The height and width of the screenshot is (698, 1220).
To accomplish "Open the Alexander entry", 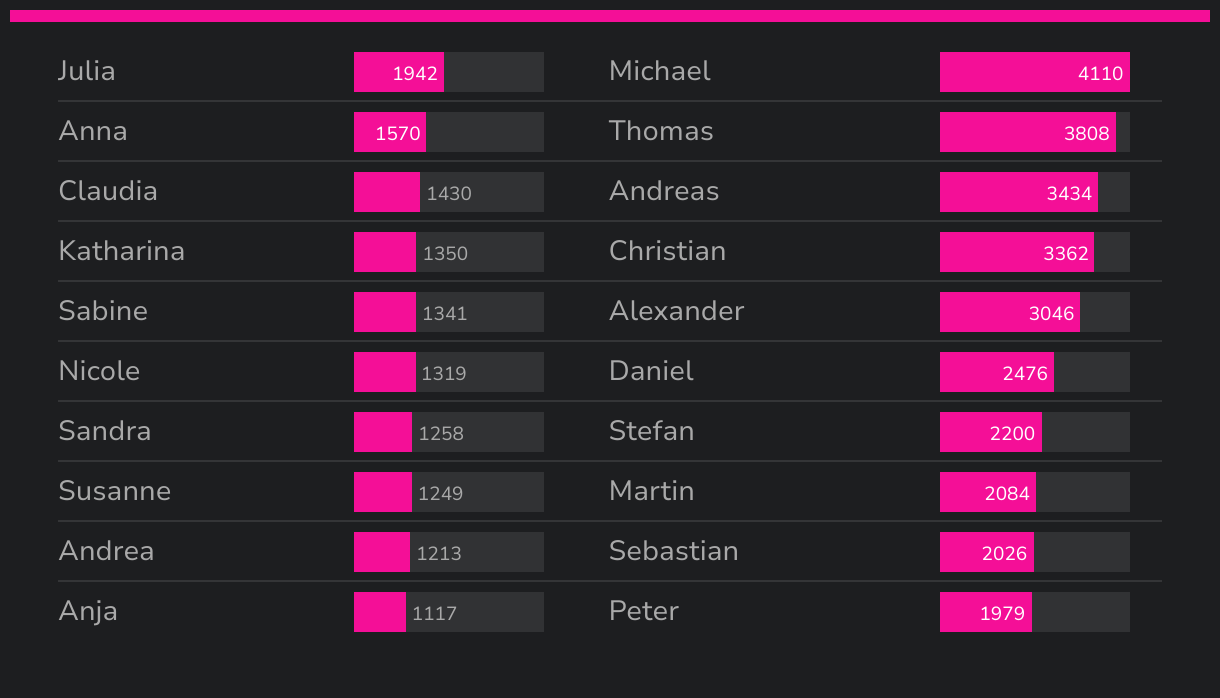I will [x=677, y=312].
